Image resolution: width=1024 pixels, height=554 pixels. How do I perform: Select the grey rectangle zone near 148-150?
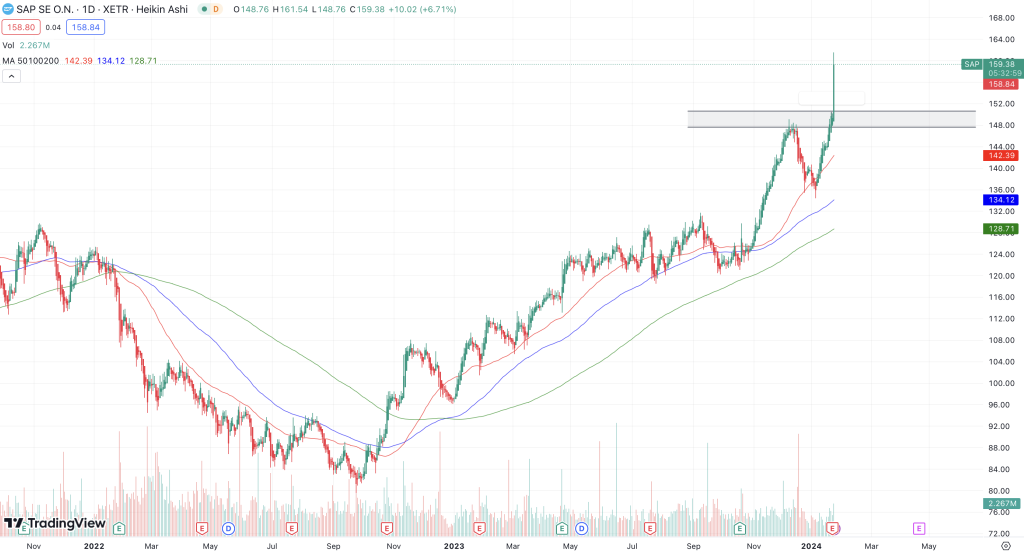(831, 119)
